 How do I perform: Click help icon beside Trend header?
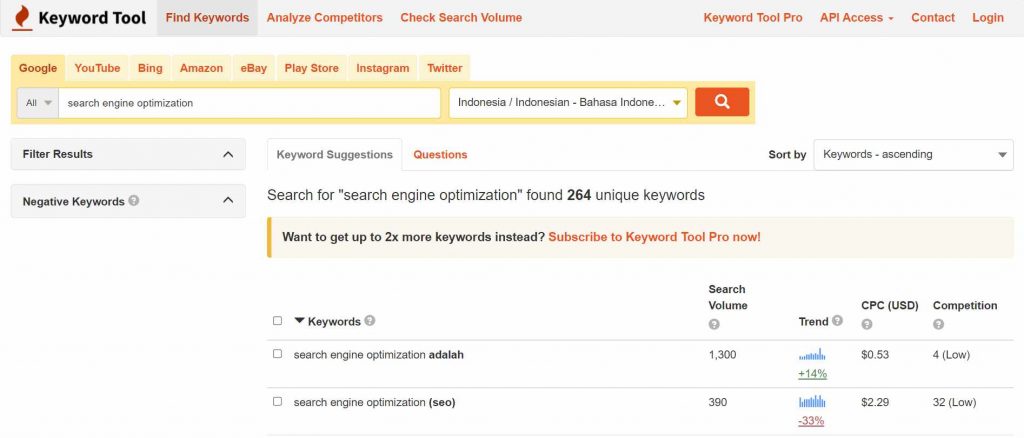pos(837,321)
